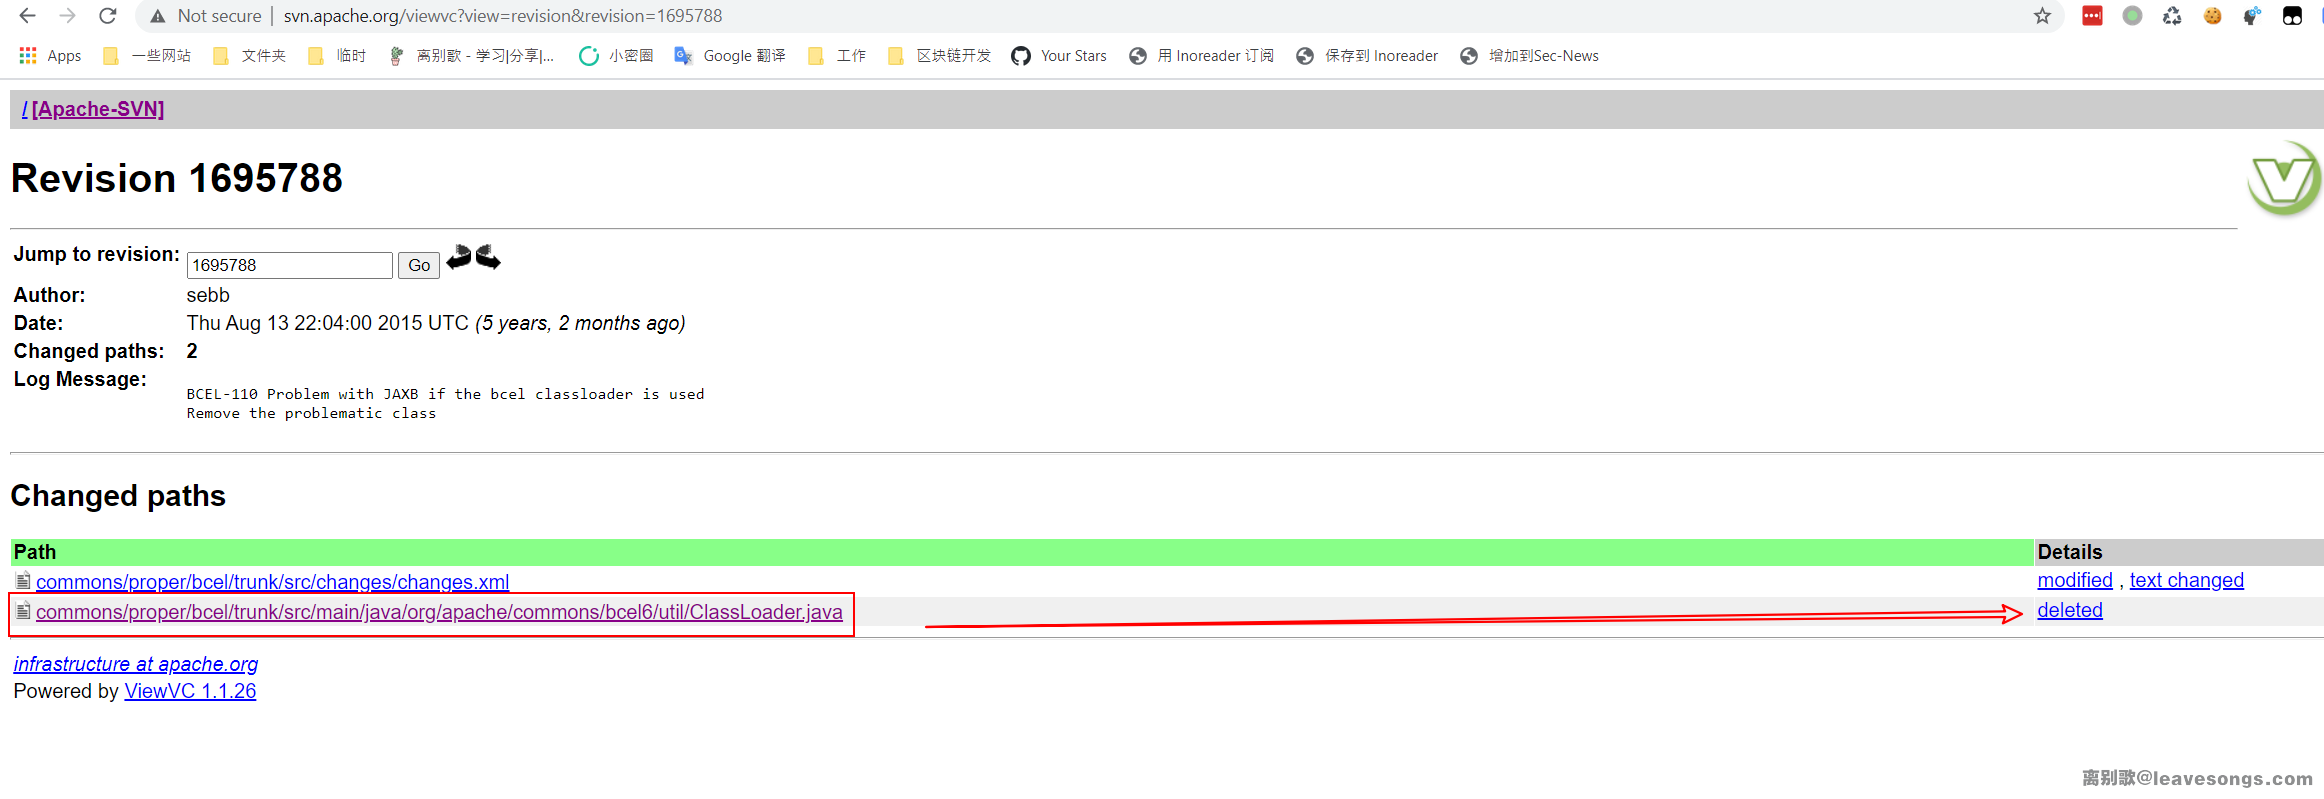Reload the page in the browser
Screen dimensions: 2324x799
(x=108, y=16)
